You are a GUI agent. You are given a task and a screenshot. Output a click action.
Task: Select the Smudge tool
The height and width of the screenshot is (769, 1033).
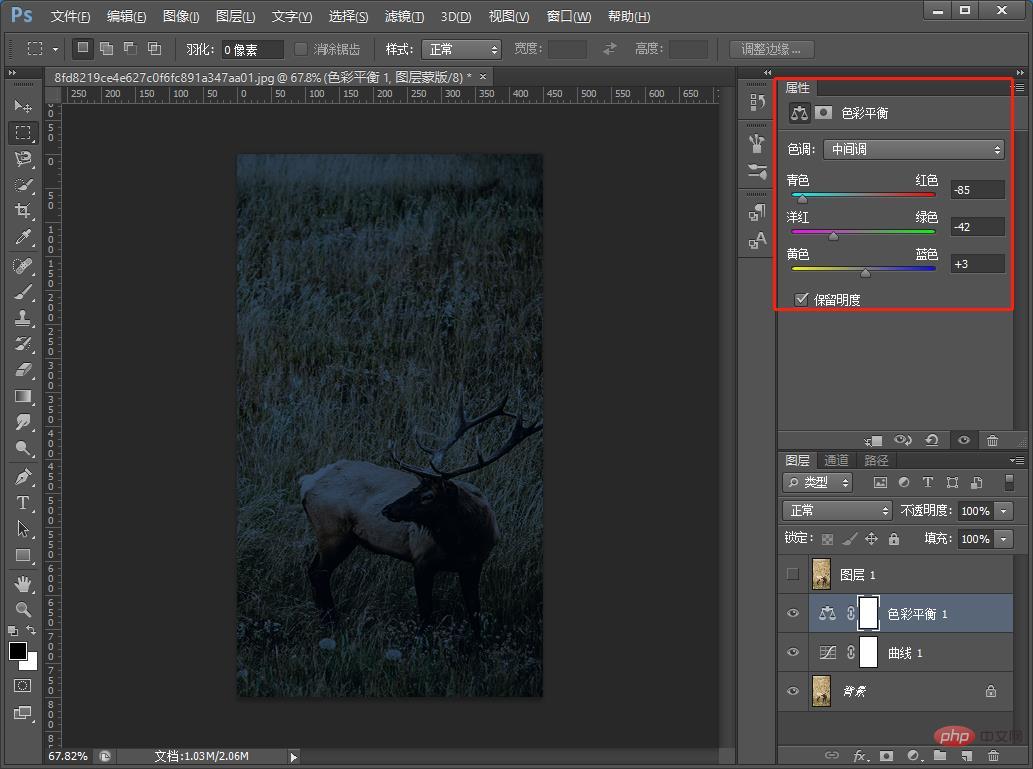tap(23, 422)
